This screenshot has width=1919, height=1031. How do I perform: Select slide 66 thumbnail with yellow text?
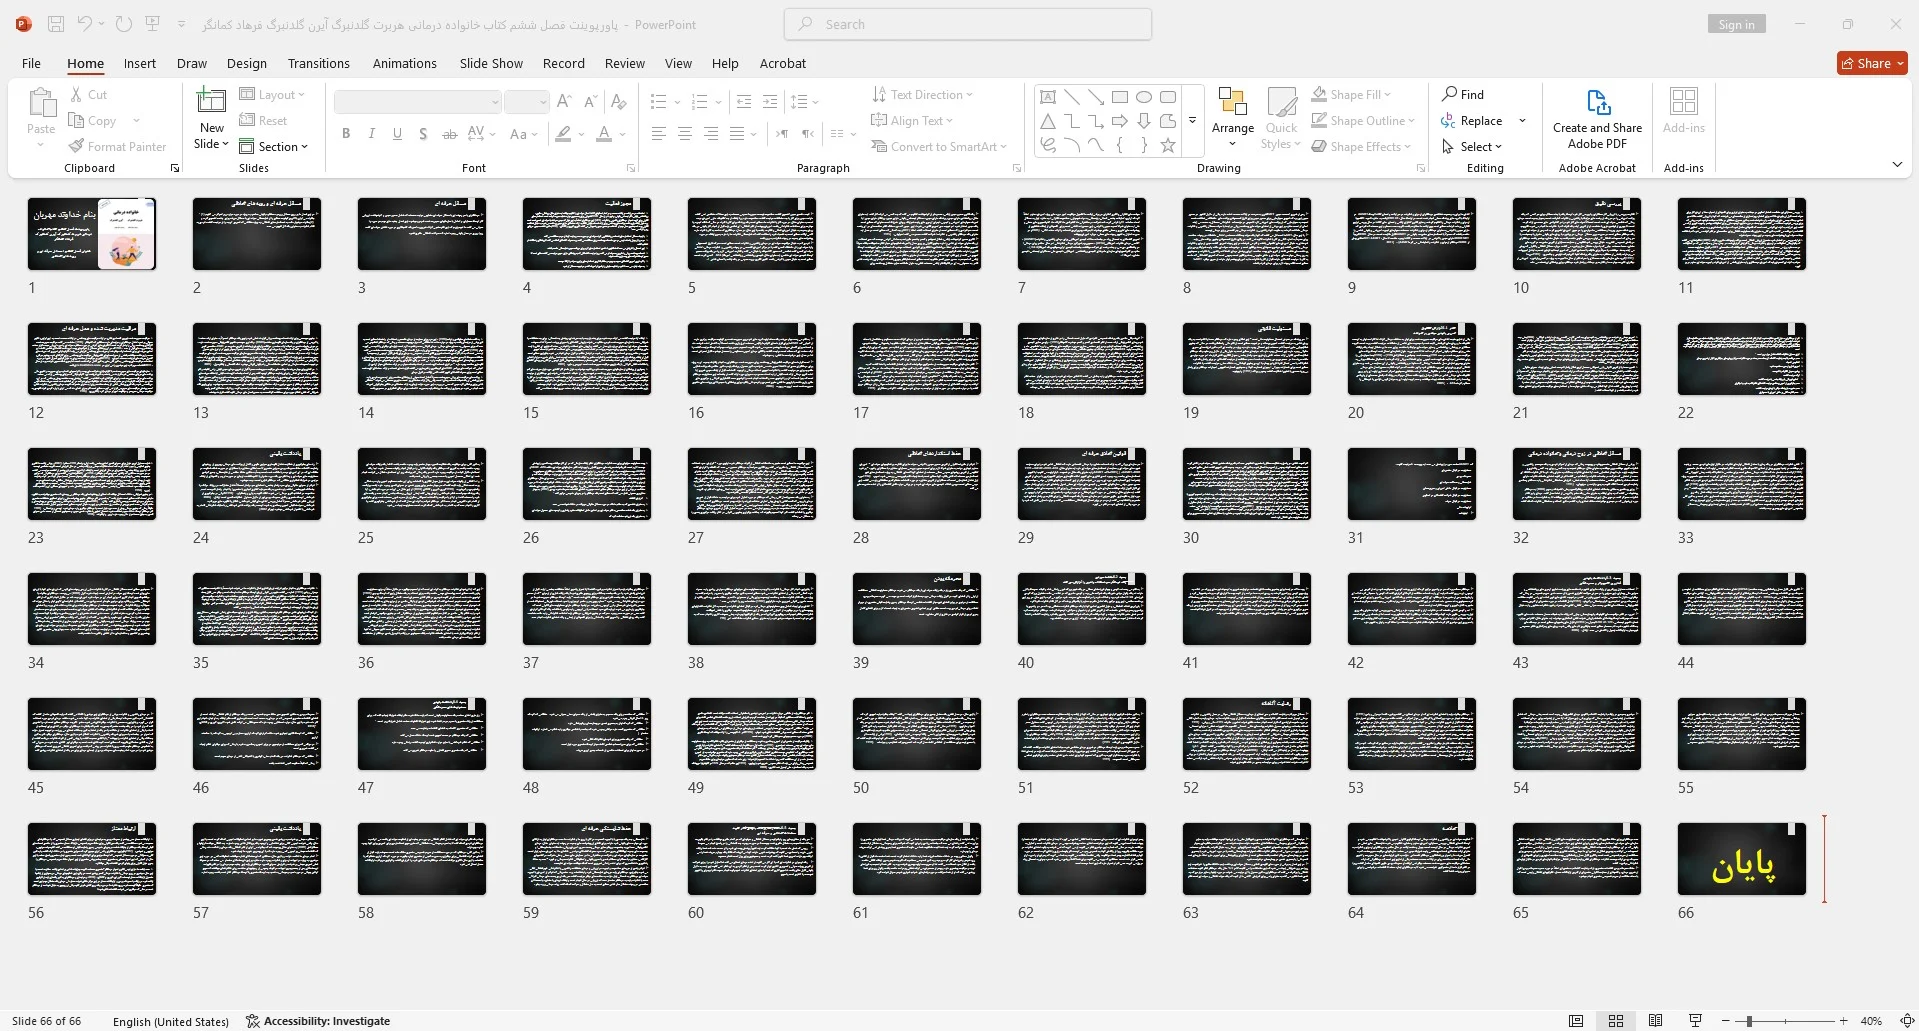tap(1741, 859)
